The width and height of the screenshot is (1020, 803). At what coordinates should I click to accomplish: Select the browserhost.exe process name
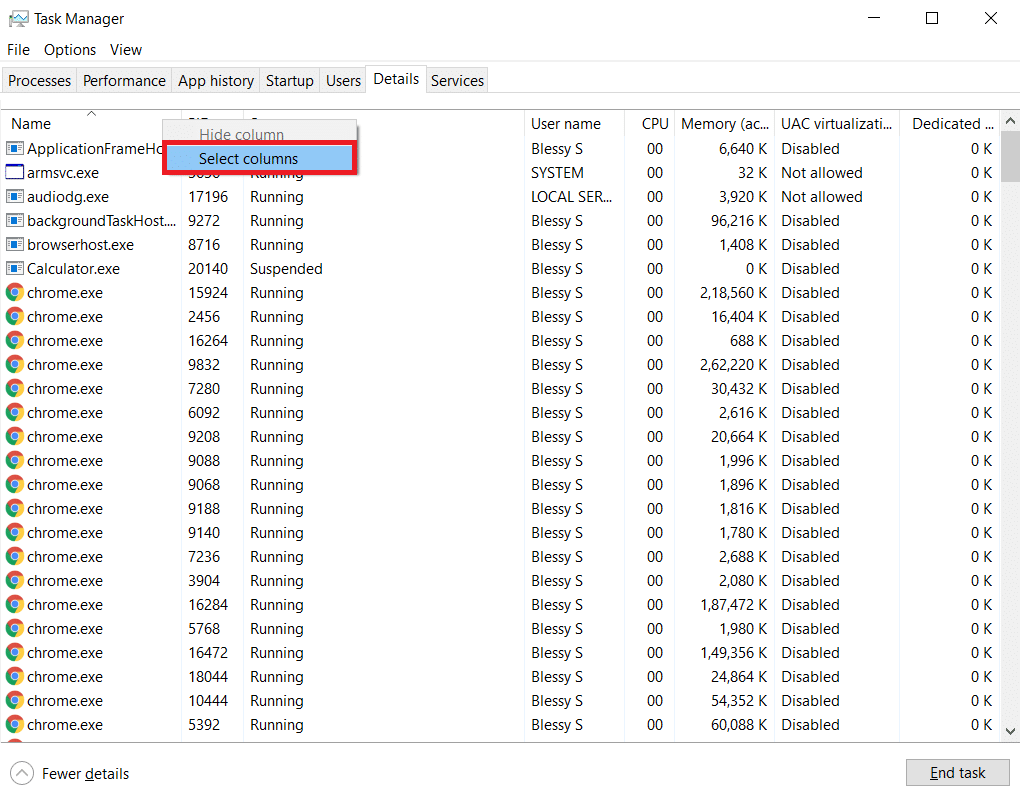(81, 245)
